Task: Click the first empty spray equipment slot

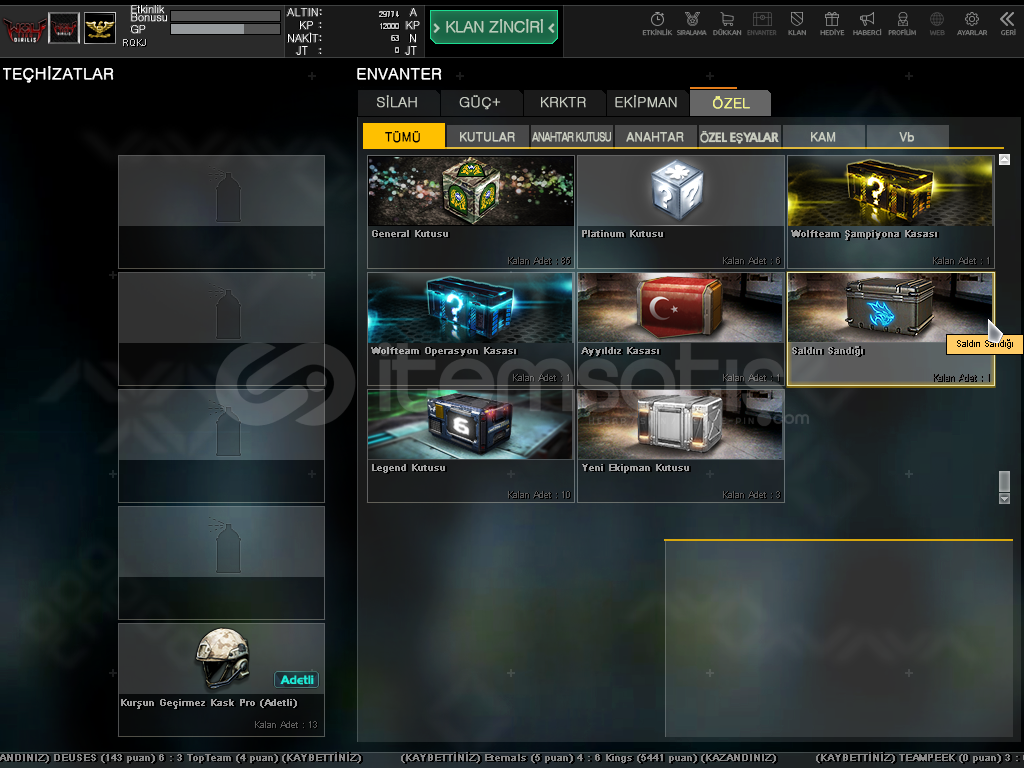Action: point(221,212)
